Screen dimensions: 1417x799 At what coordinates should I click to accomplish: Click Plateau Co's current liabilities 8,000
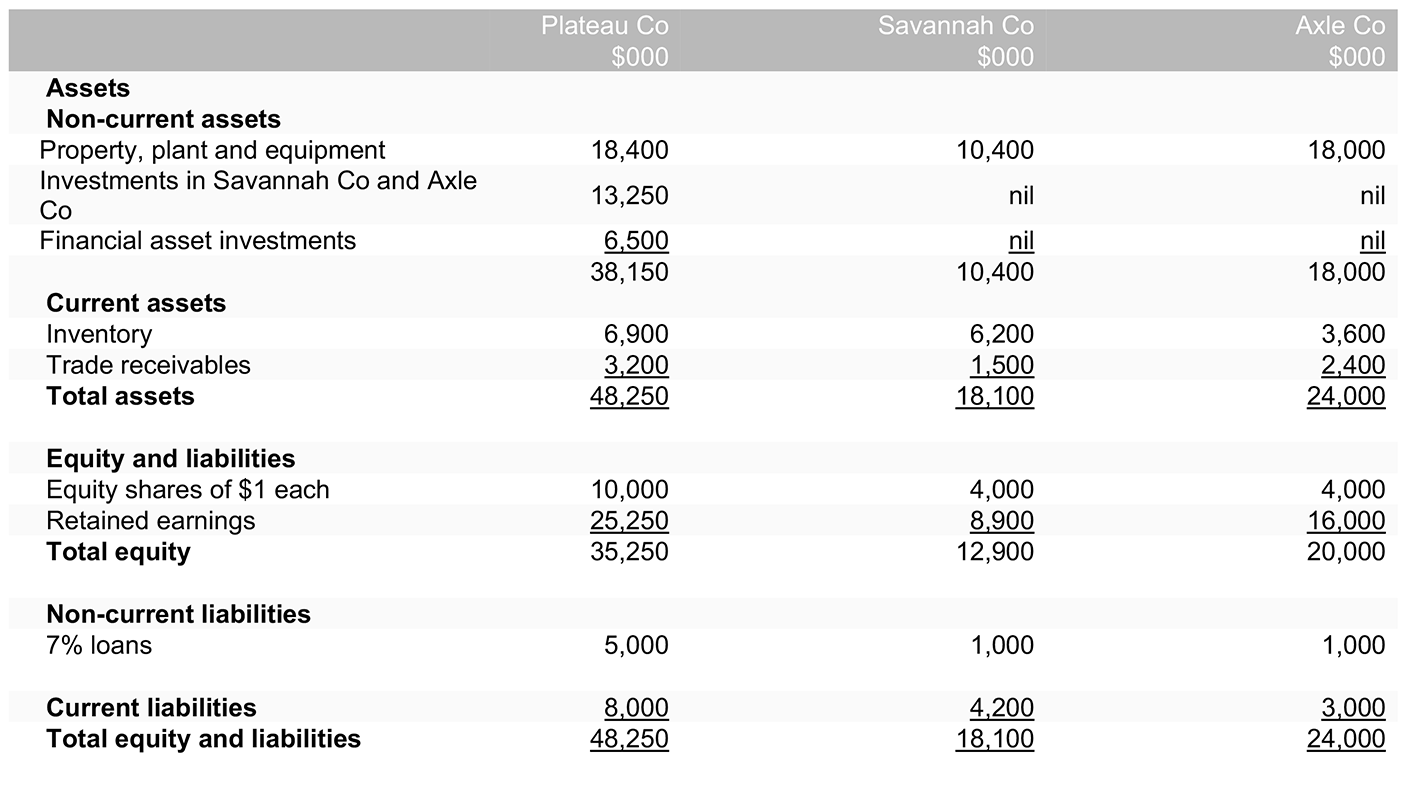636,708
